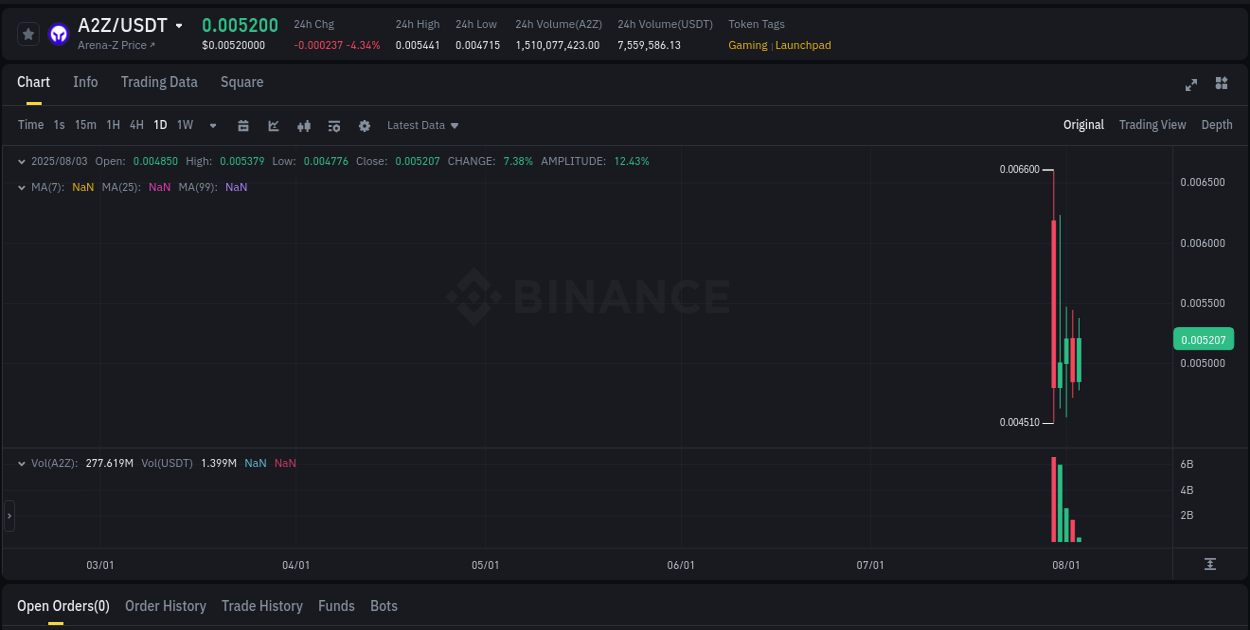Open the extra time intervals dropdown arrow
Image resolution: width=1250 pixels, height=630 pixels.
coord(212,125)
